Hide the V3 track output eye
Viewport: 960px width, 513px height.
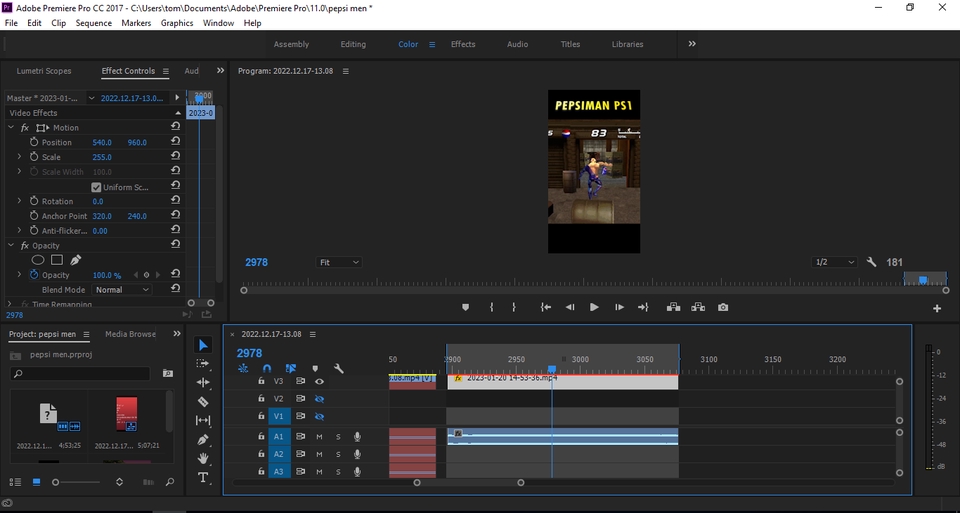[320, 381]
